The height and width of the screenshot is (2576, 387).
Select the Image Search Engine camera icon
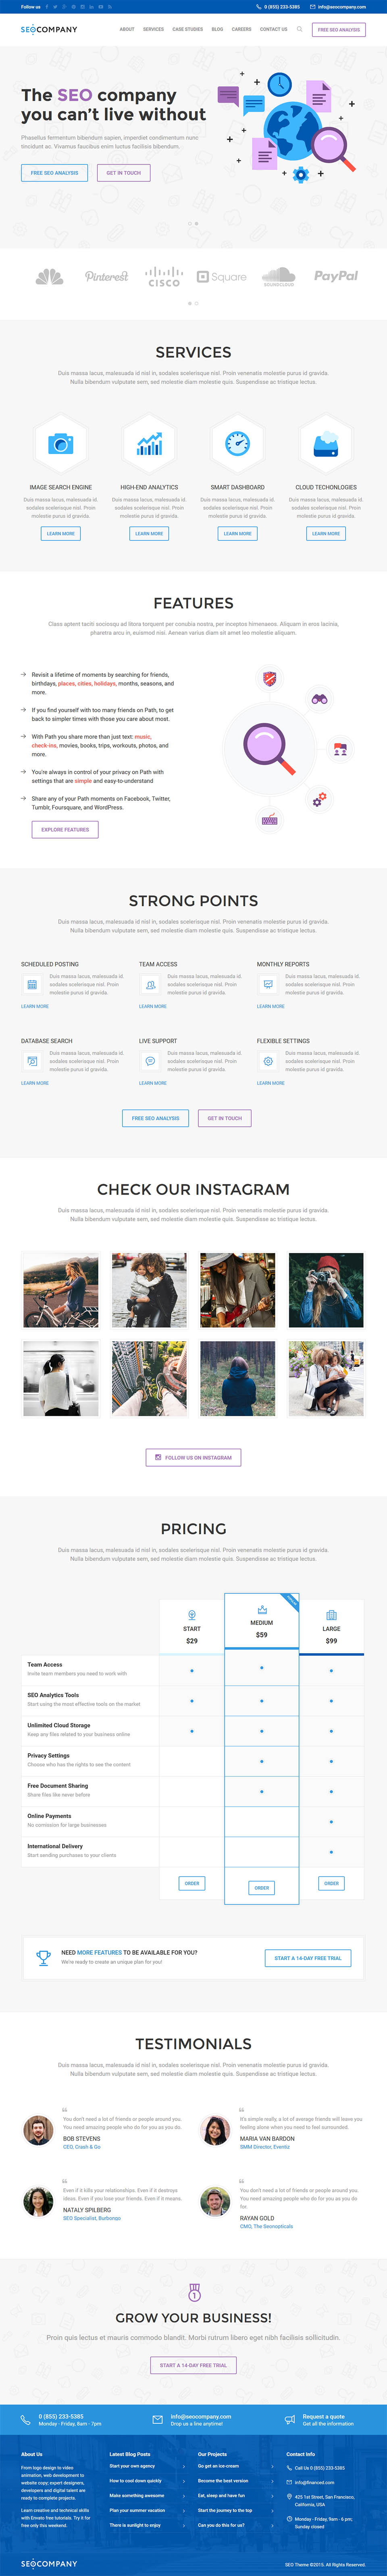coord(61,443)
